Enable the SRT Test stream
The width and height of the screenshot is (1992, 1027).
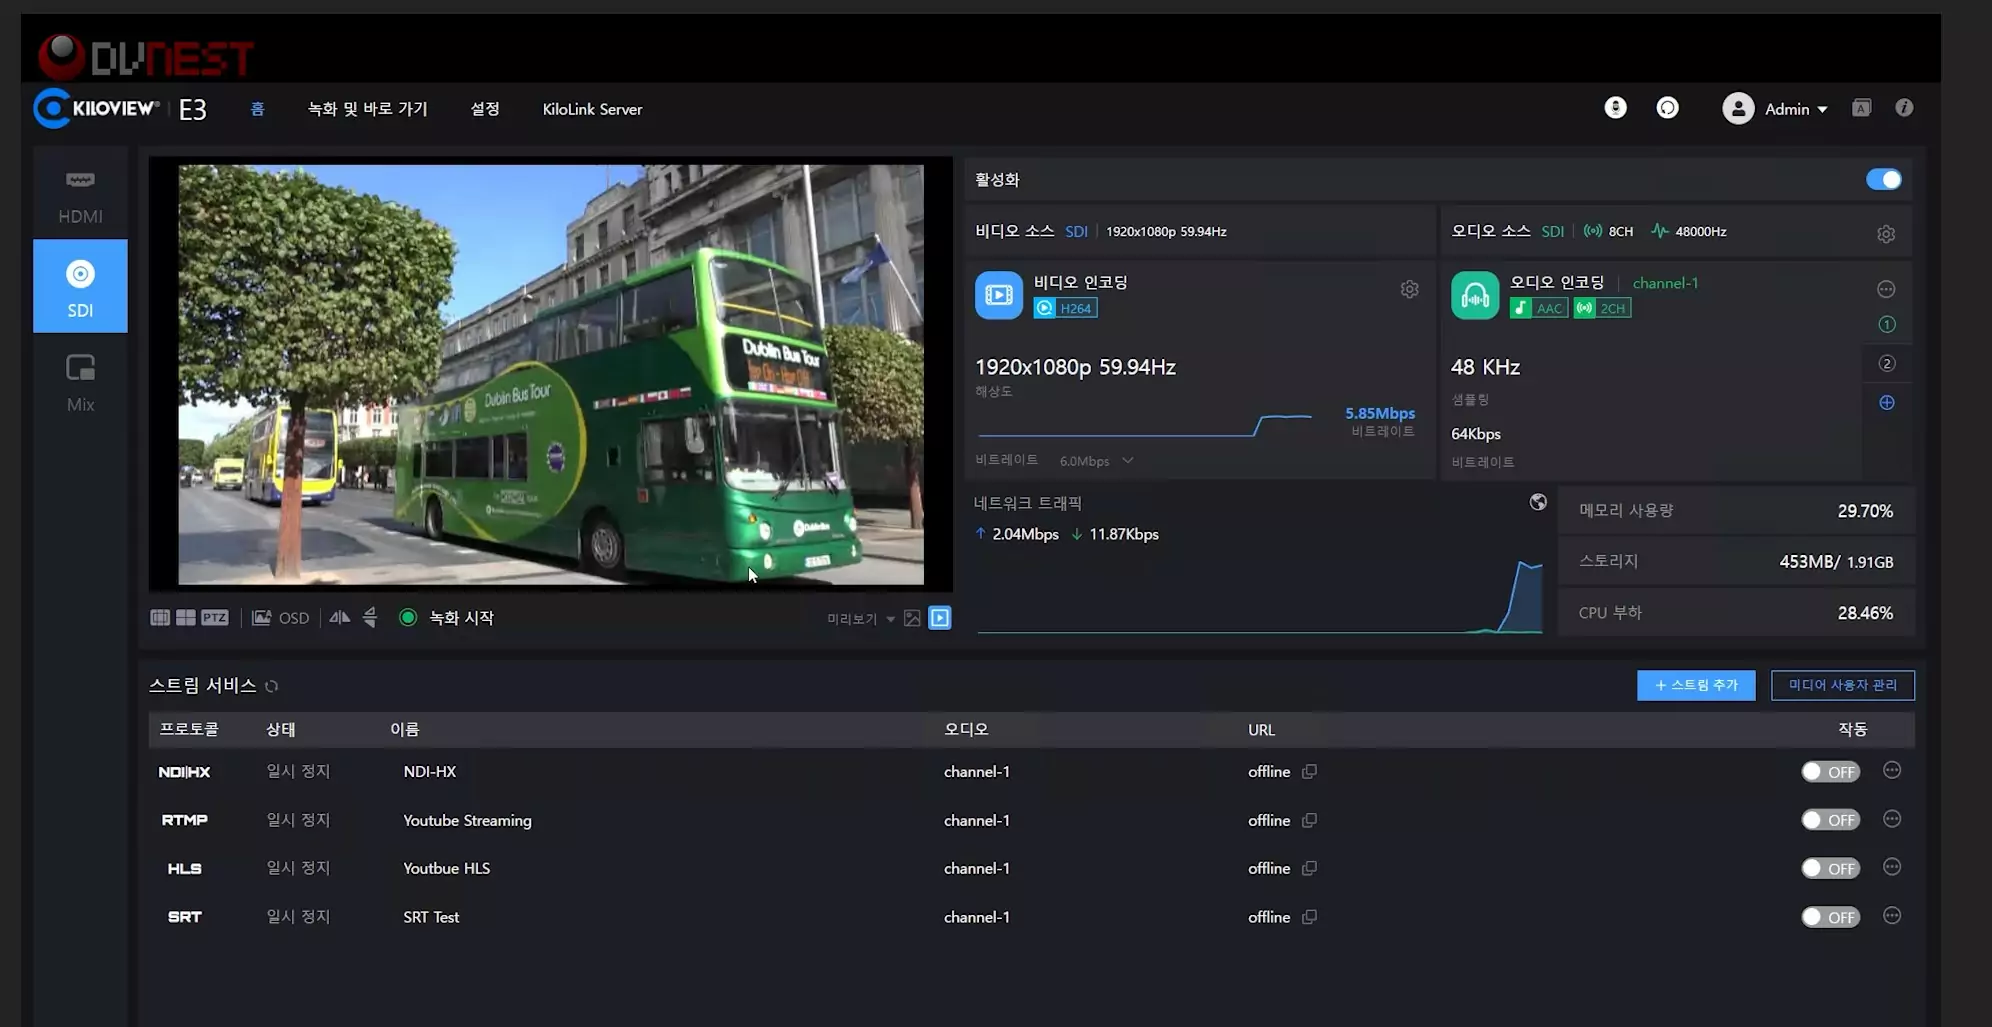point(1830,917)
